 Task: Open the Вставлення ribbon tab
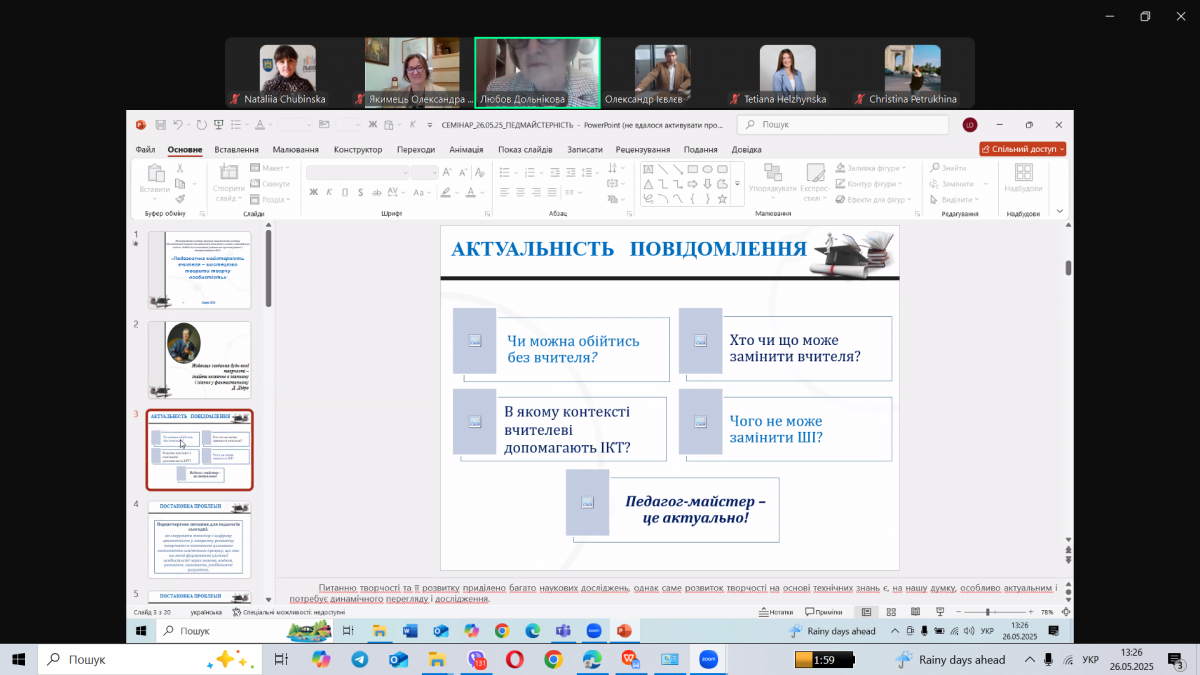click(236, 150)
